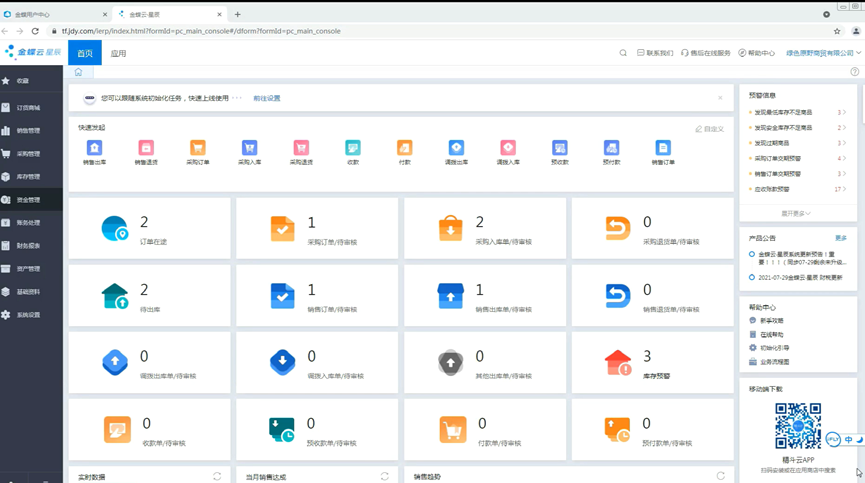Screen dimensions: 865x483
Task: Open a new browser tab
Action: click(237, 14)
